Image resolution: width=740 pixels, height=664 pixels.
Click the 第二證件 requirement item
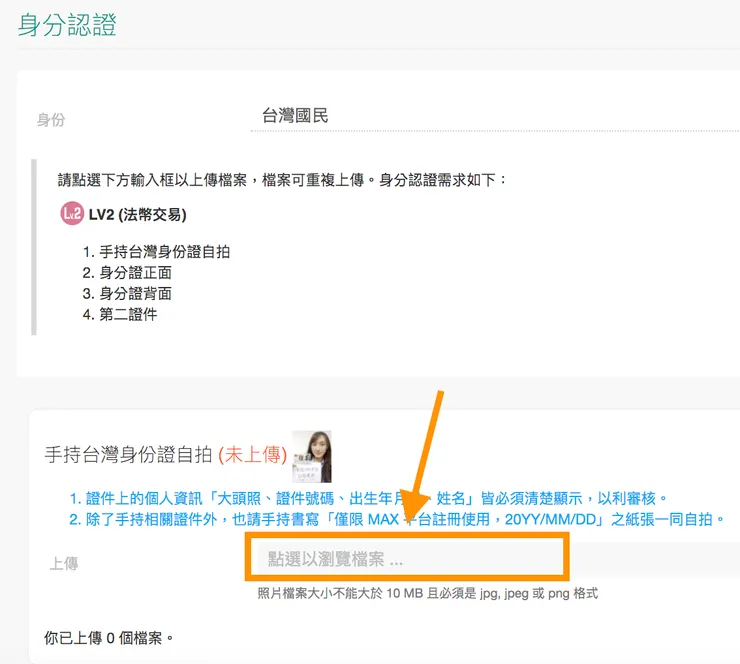(x=128, y=314)
